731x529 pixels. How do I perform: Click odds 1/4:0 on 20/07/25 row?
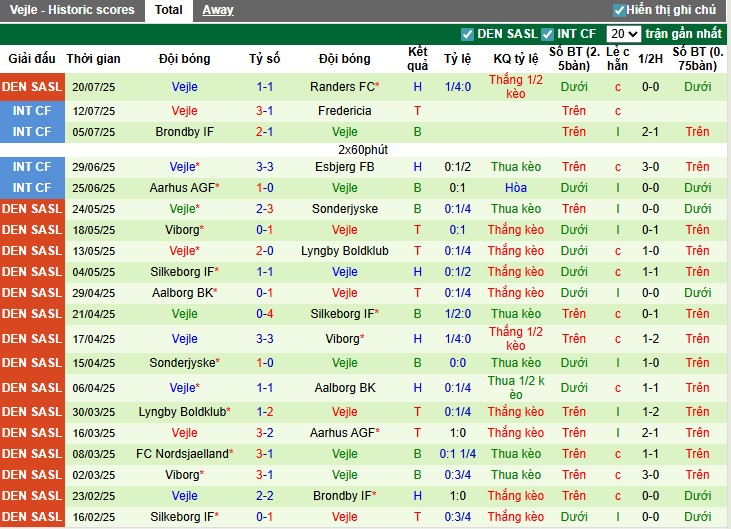[x=458, y=87]
